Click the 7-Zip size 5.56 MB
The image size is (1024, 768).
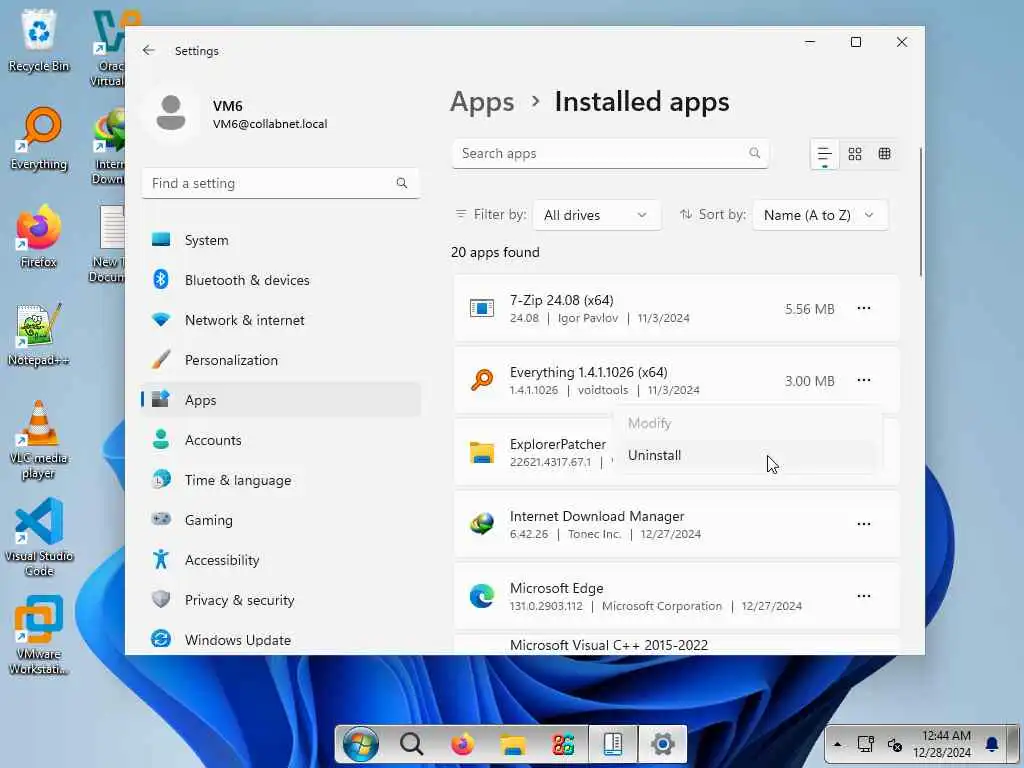(x=809, y=309)
